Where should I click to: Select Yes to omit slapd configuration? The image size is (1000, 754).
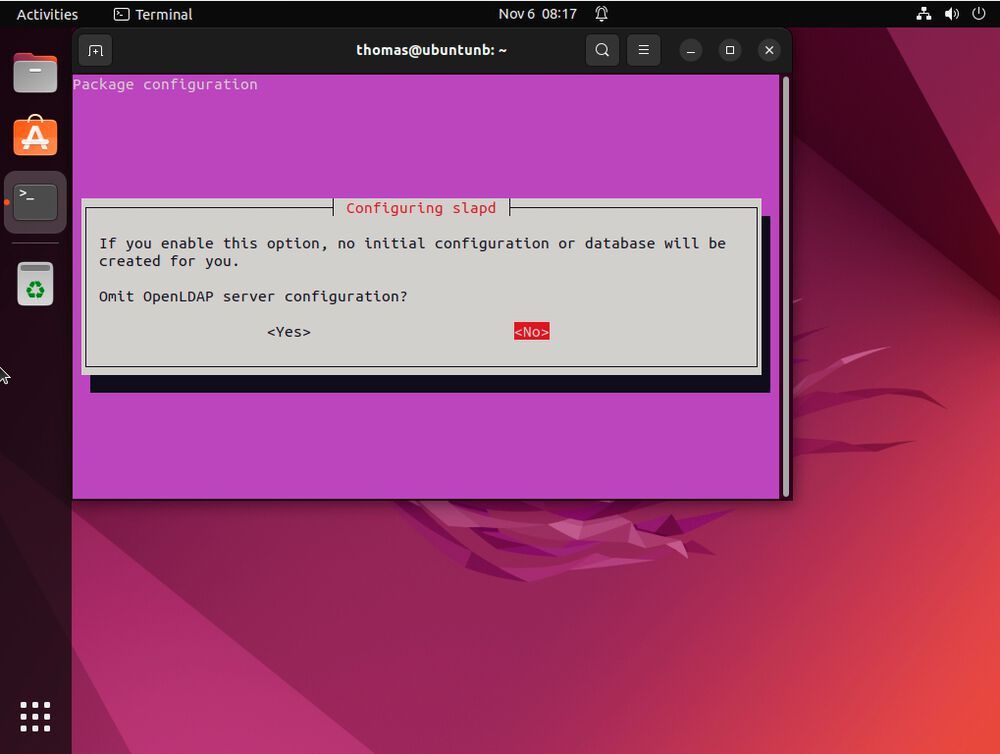click(x=289, y=331)
